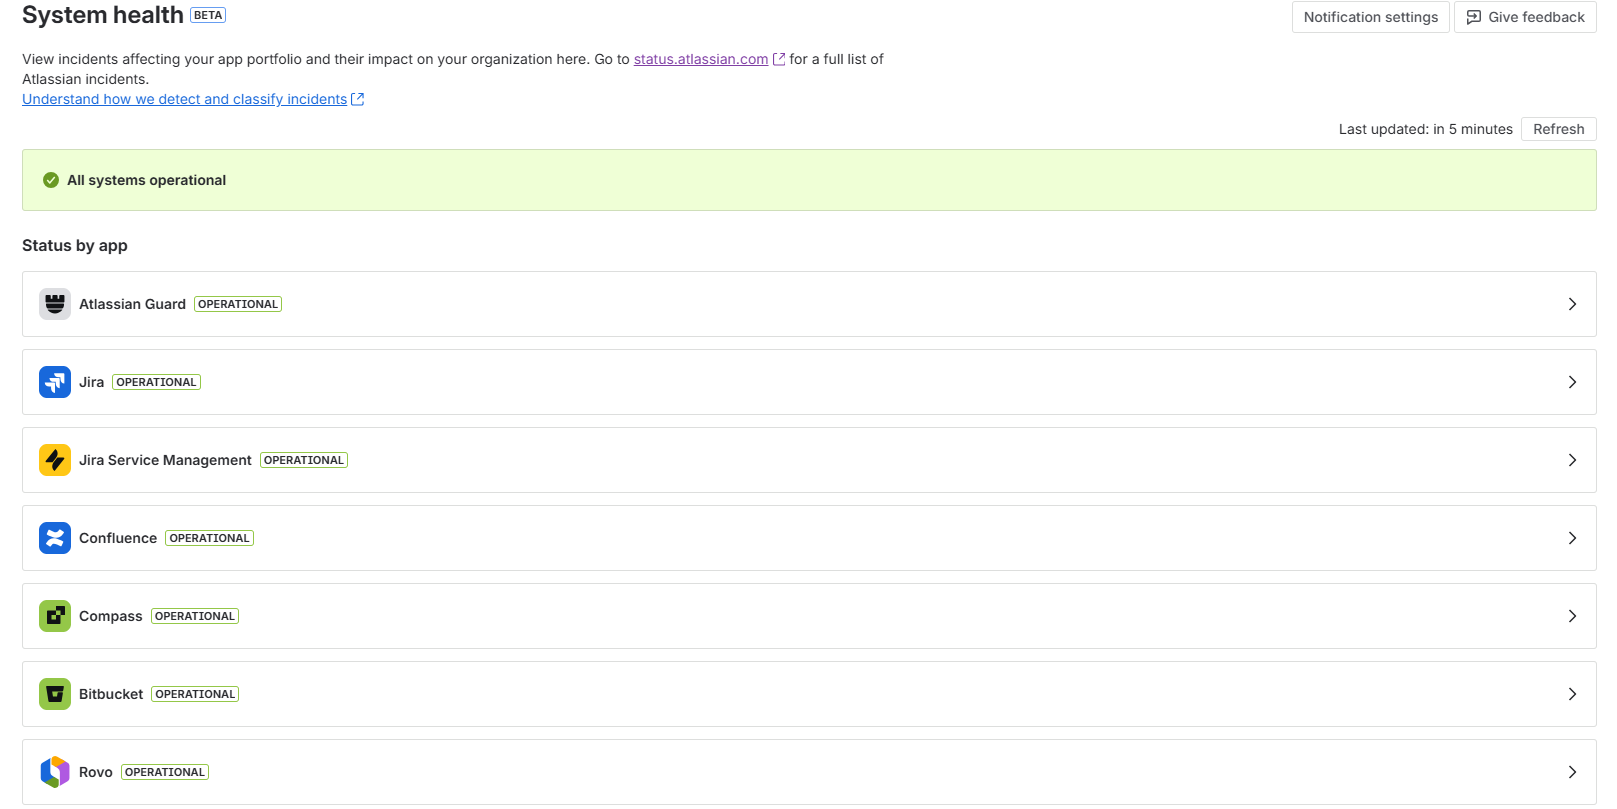Screen dimensions: 1617x809
Task: Click the Rovo app icon
Action: coord(55,772)
